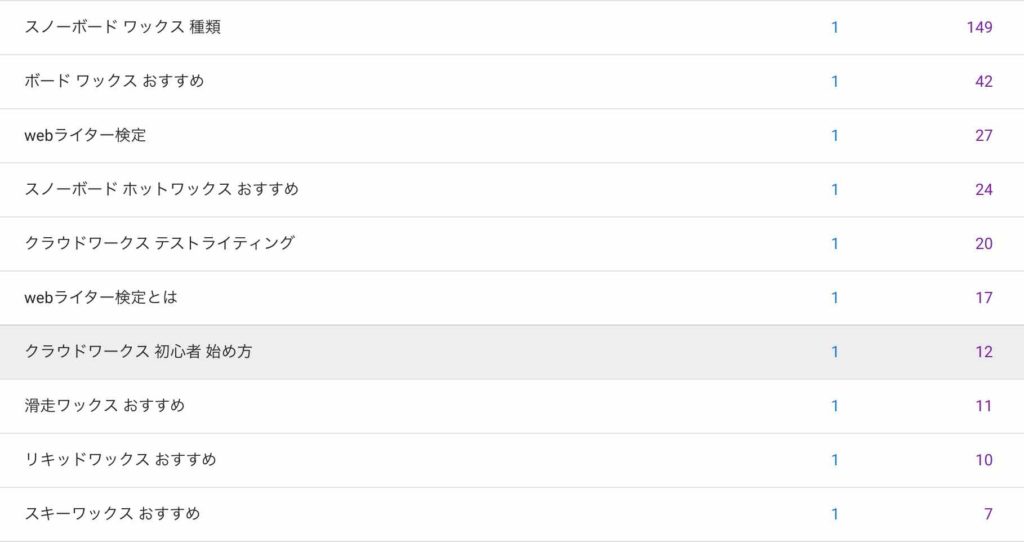Select the スノーボード ワックス 種類 query row
Image resolution: width=1024 pixels, height=542 pixels.
click(512, 27)
